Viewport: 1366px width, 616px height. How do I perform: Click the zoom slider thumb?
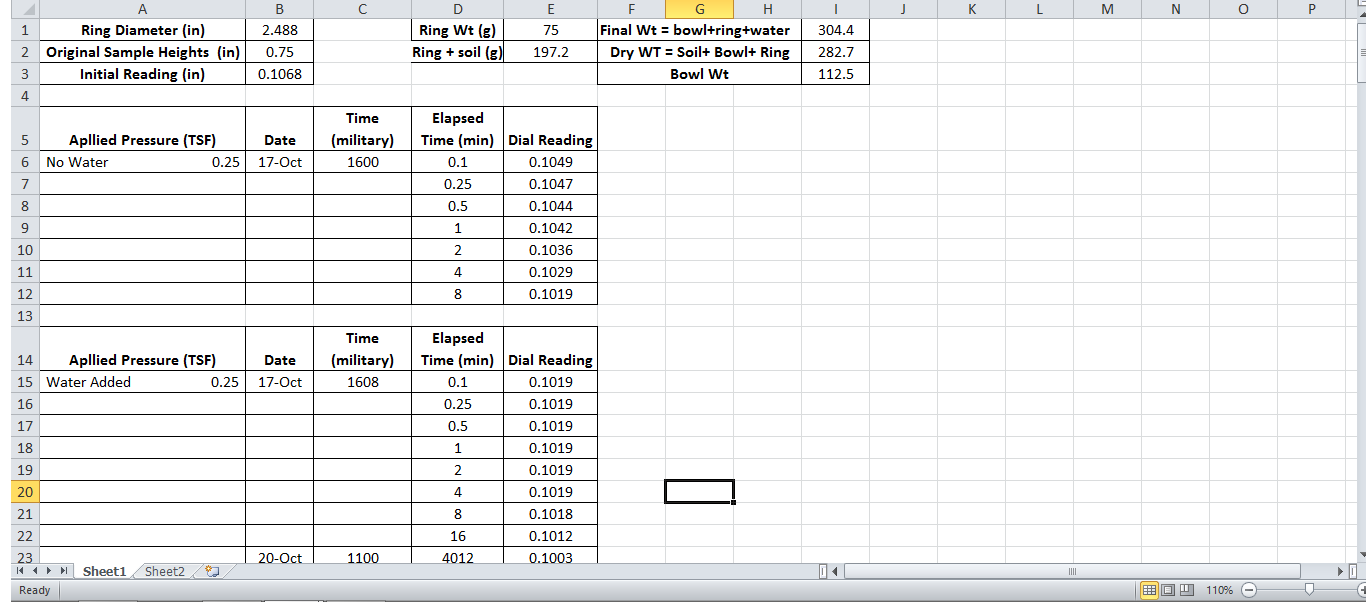tap(1310, 589)
